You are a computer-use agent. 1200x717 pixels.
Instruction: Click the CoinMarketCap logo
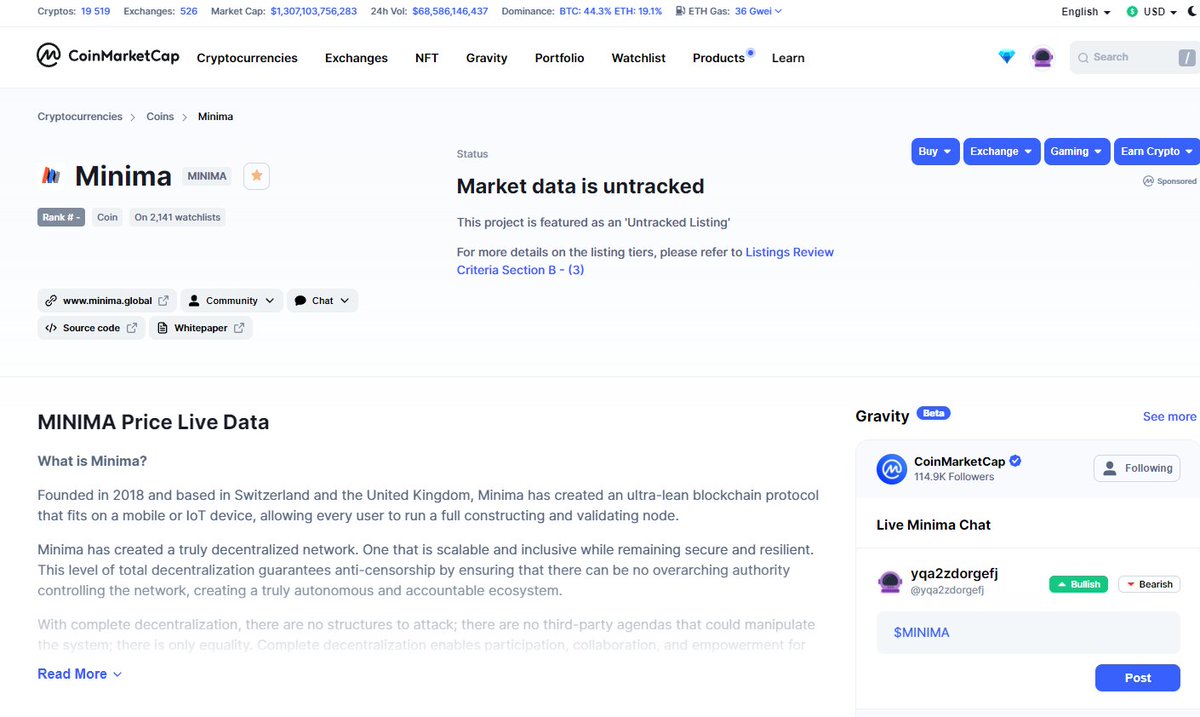(x=108, y=56)
